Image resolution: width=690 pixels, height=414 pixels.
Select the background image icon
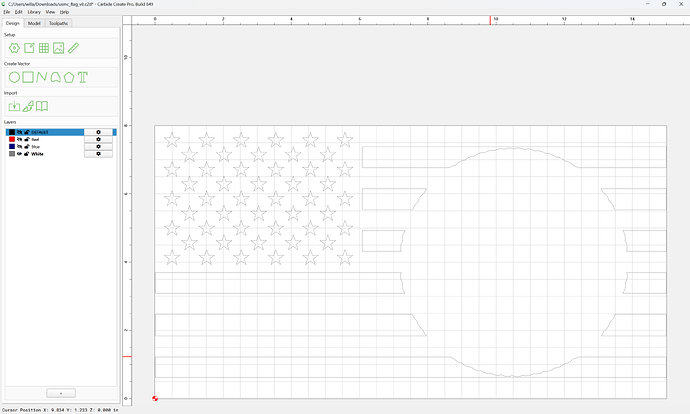coord(59,48)
